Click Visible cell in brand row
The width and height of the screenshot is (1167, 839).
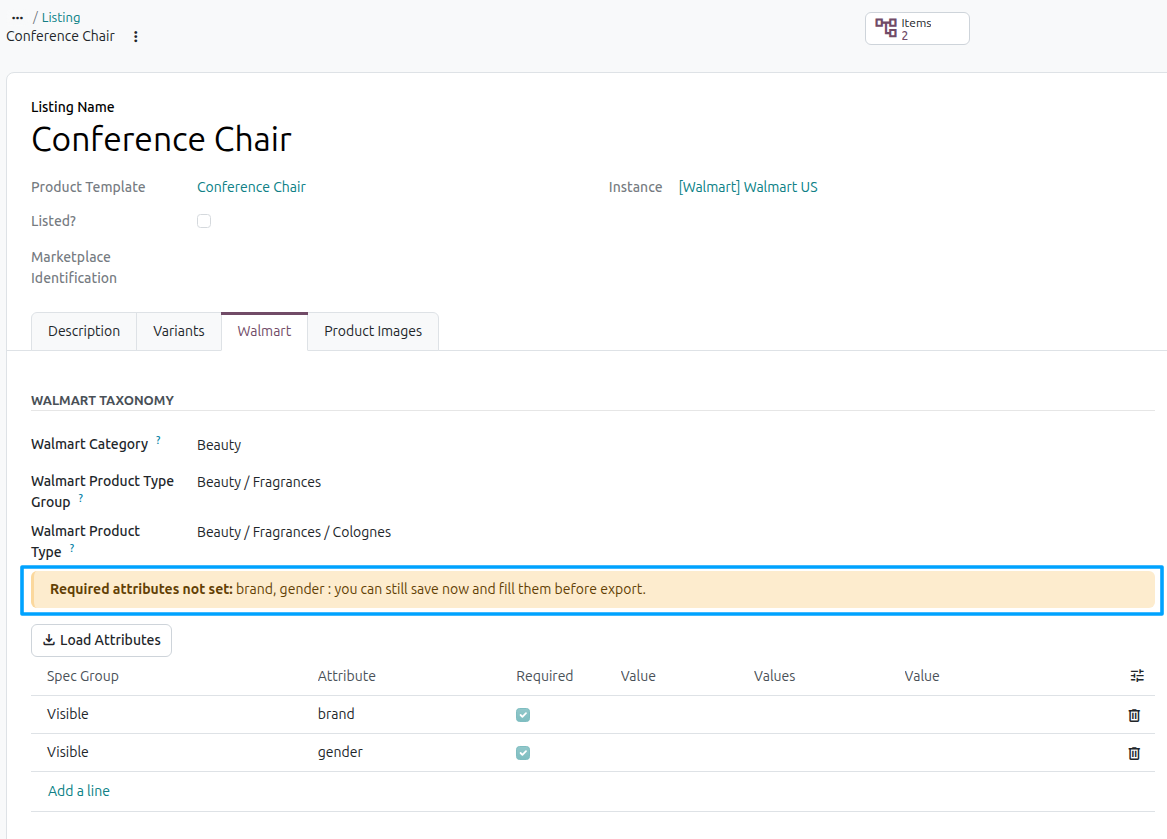tap(68, 714)
